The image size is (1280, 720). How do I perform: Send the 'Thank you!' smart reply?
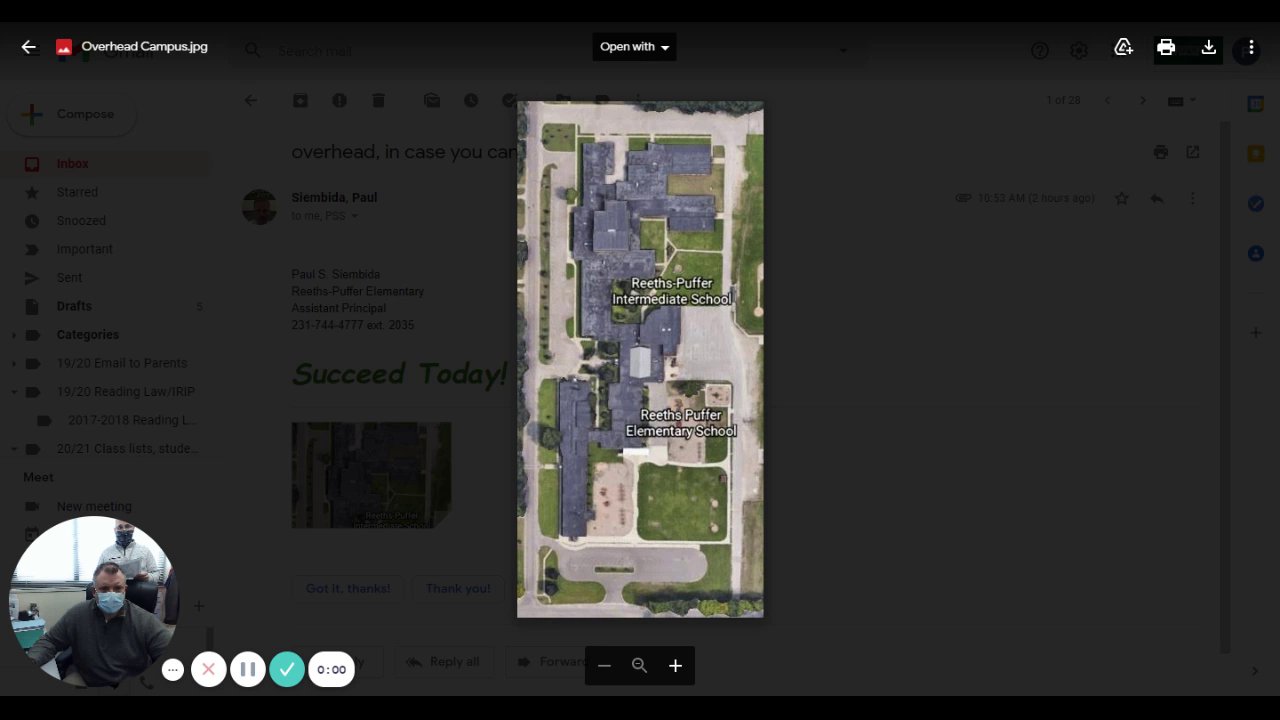pos(458,588)
